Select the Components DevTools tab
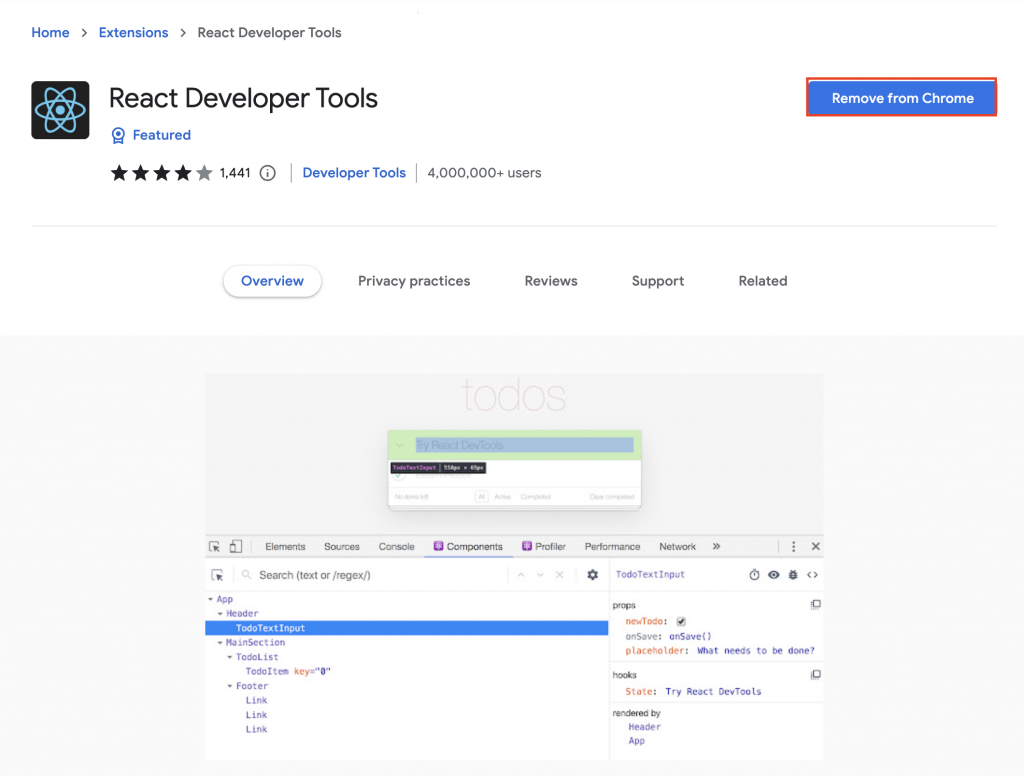The height and width of the screenshot is (776, 1024). (468, 547)
